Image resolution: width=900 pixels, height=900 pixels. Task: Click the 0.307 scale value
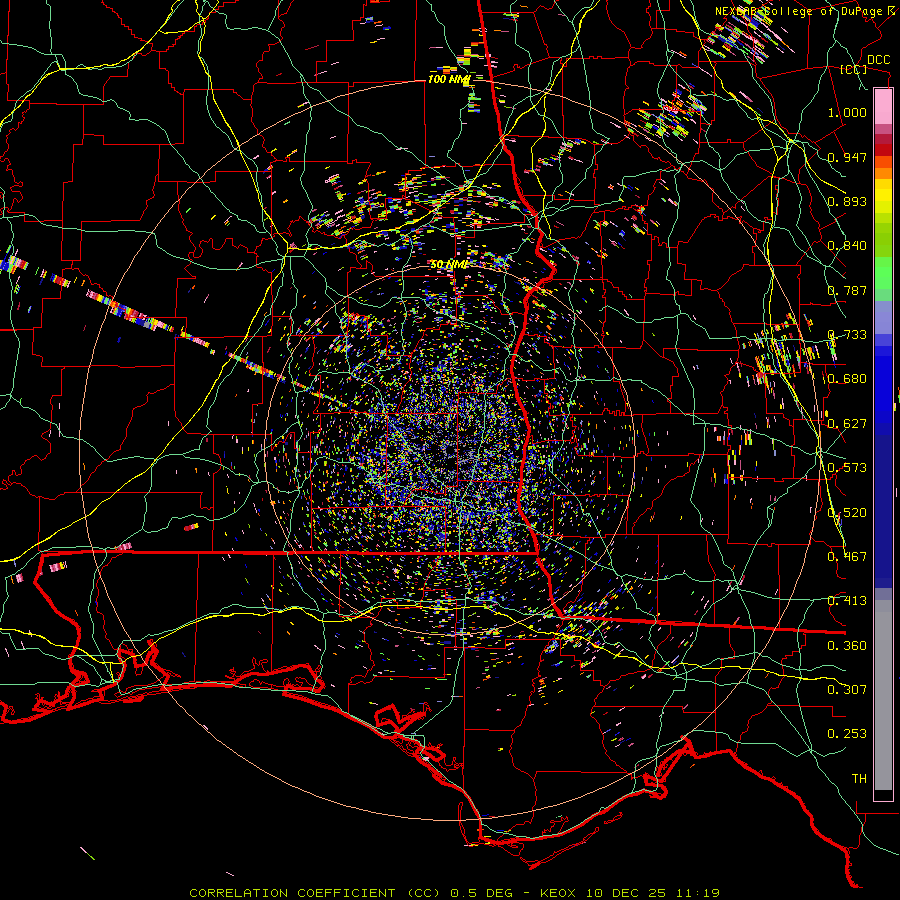tap(847, 690)
